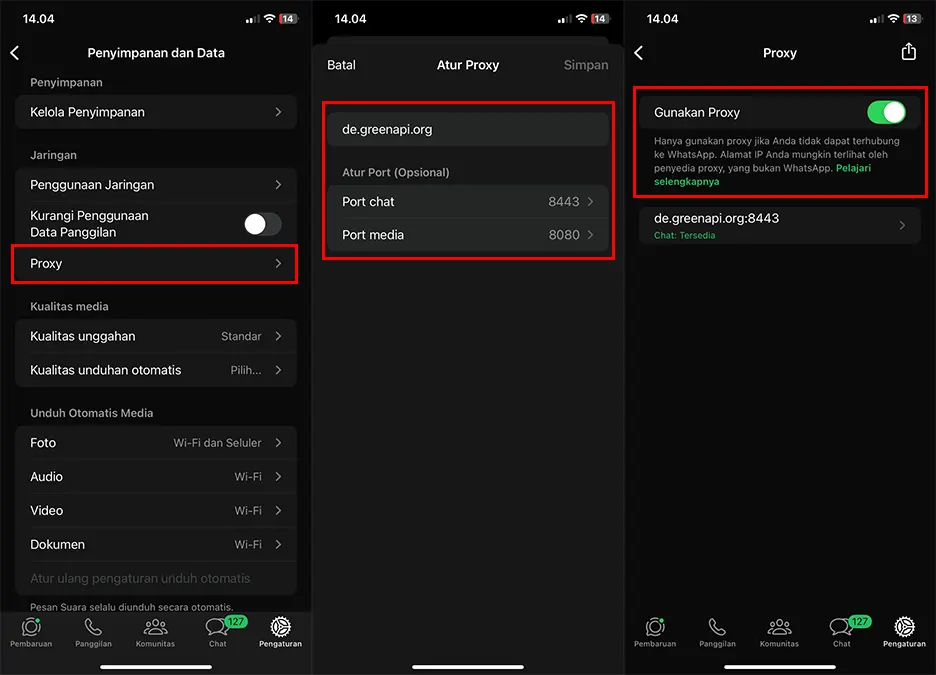Open Panggilan tab on Penyimpanan dan Data screen
The height and width of the screenshot is (675, 936).
[x=93, y=632]
